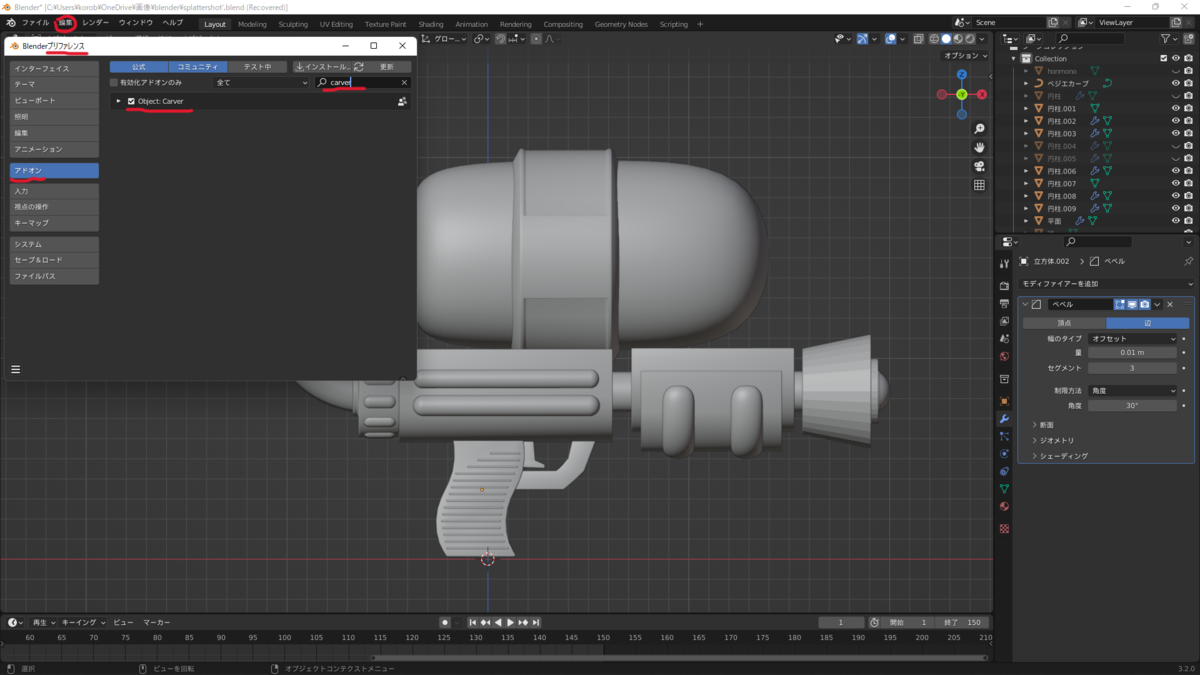Expand the Object: Carver addon details

tap(118, 102)
